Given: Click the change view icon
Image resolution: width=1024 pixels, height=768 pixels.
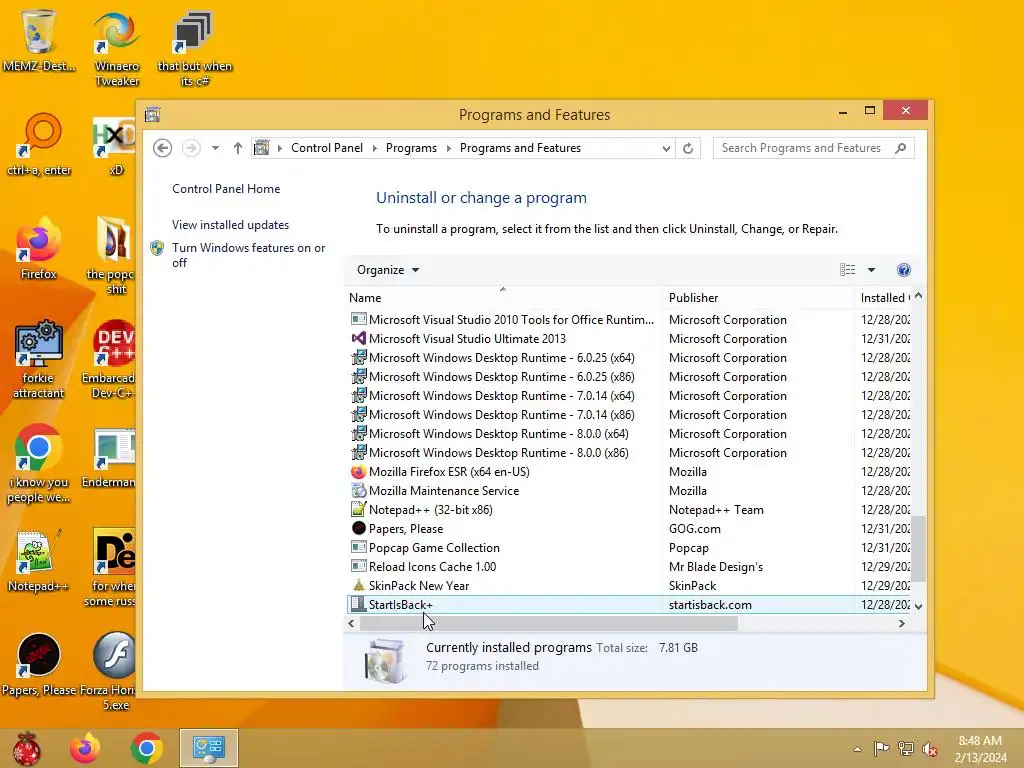Looking at the screenshot, I should [848, 270].
